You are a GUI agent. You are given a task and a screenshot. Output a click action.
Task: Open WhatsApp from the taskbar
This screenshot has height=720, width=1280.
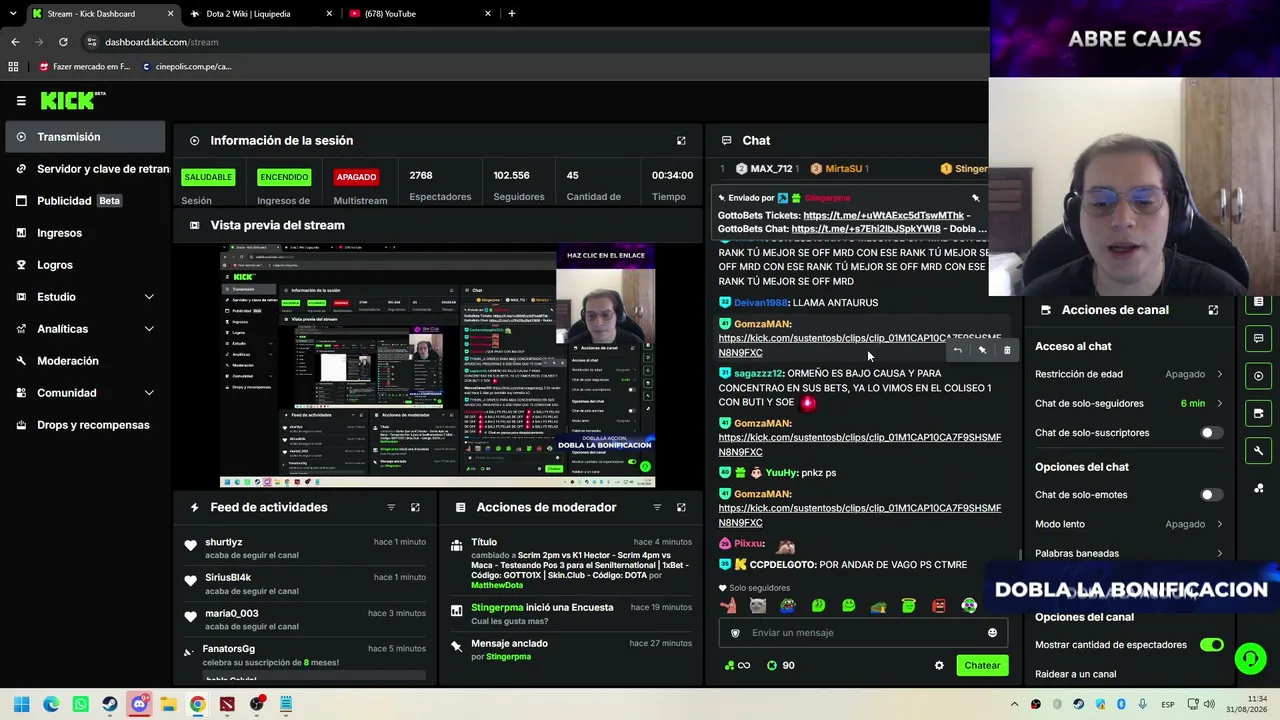pos(81,704)
